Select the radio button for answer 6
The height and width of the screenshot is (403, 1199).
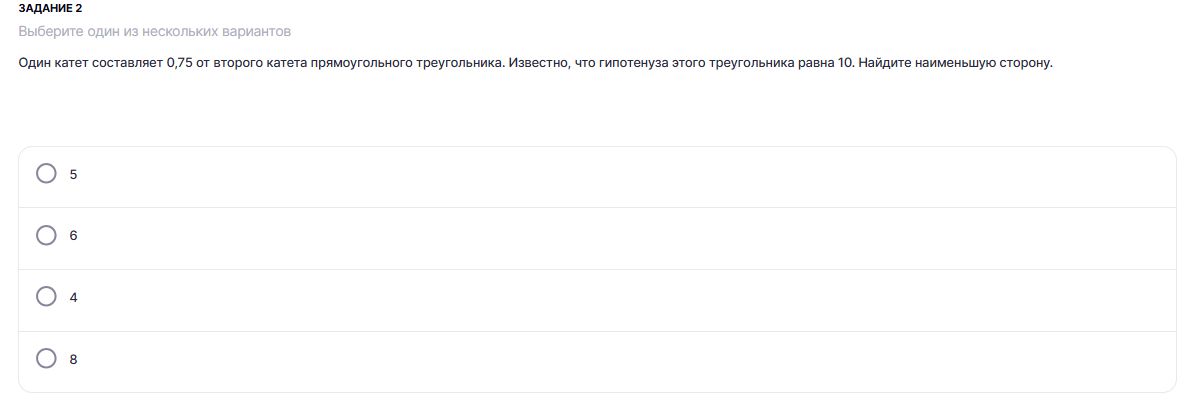[x=46, y=236]
